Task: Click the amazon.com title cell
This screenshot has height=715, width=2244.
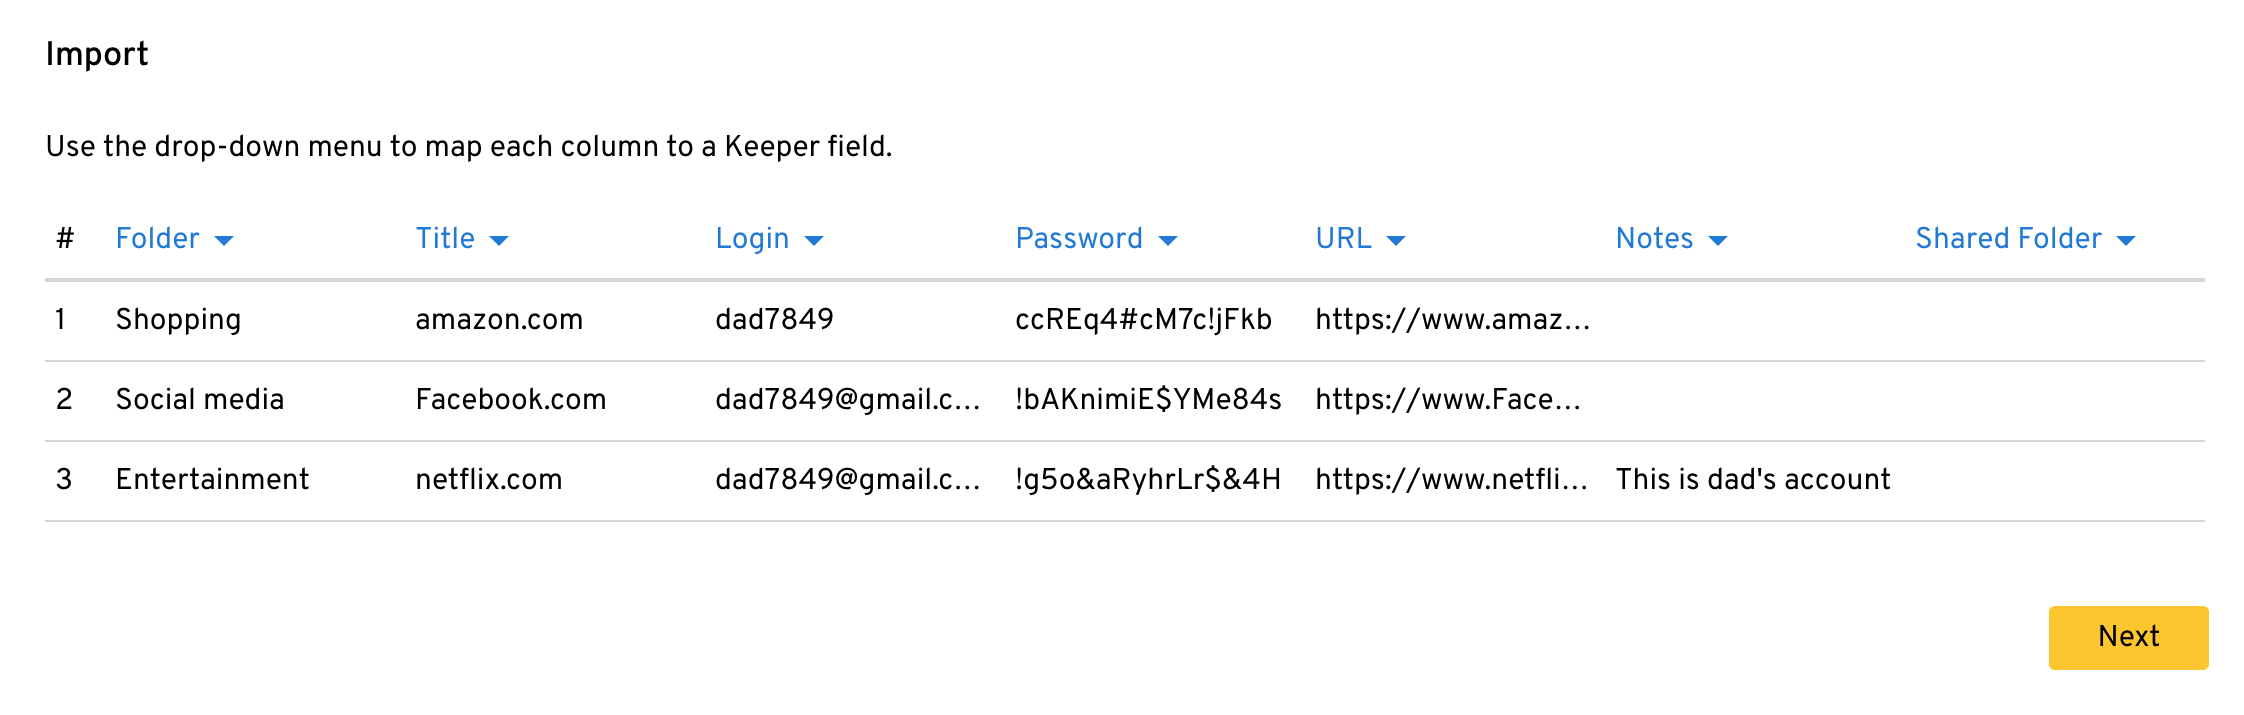Action: click(499, 320)
